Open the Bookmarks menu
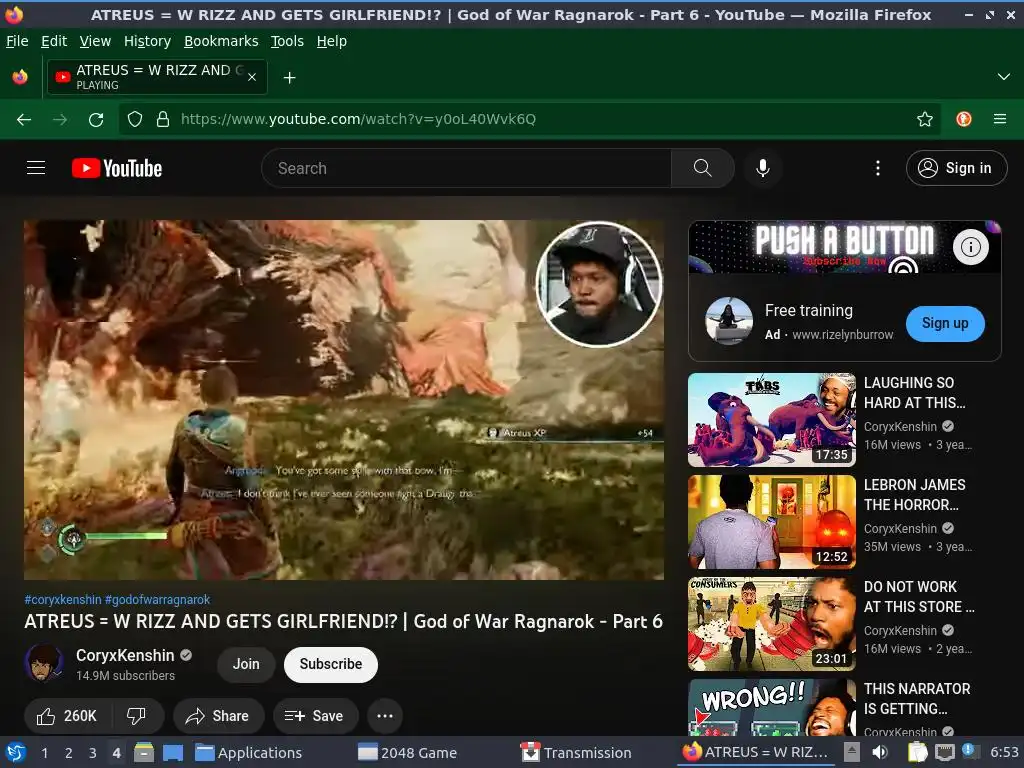This screenshot has width=1024, height=768. coord(221,41)
